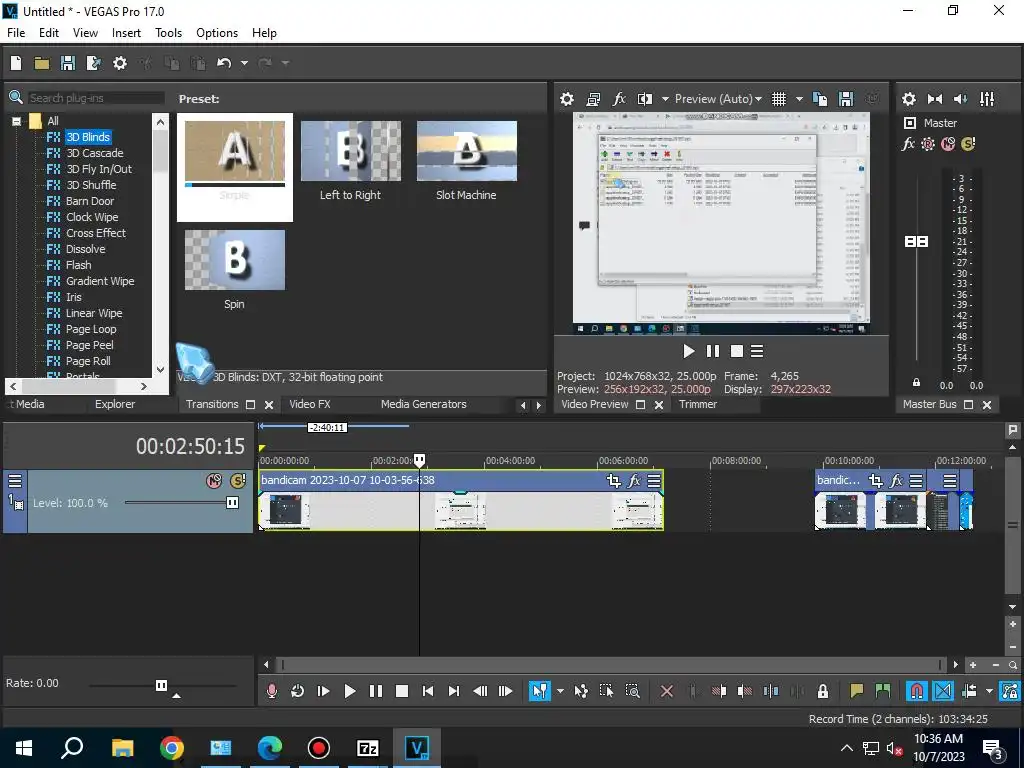Mute the Master bus
The width and height of the screenshot is (1024, 768).
click(x=948, y=144)
